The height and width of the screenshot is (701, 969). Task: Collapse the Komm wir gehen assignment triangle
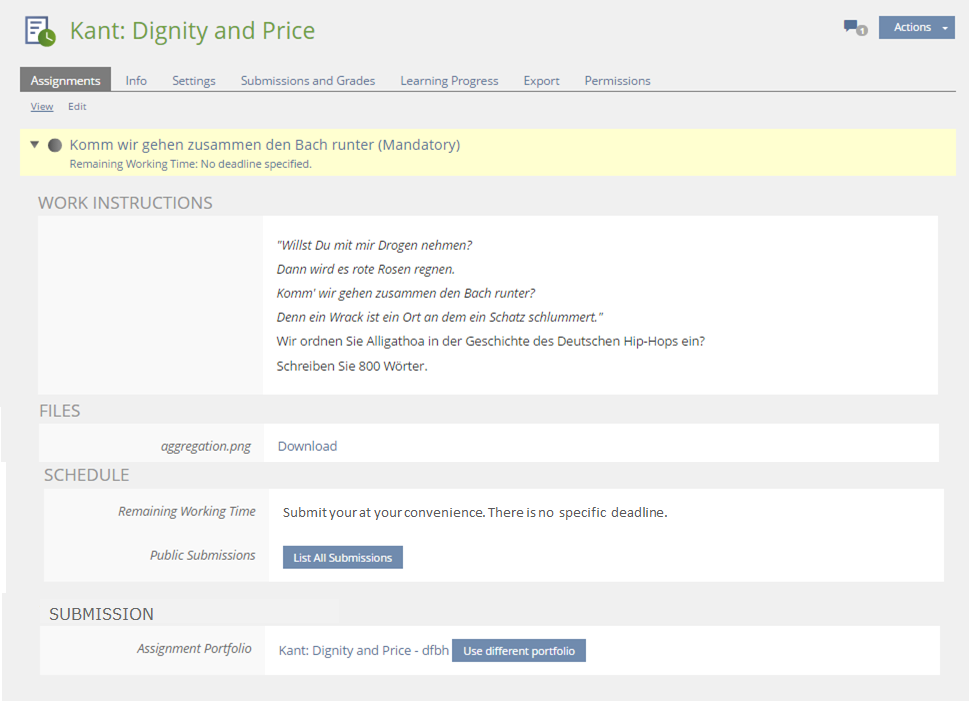coord(35,145)
